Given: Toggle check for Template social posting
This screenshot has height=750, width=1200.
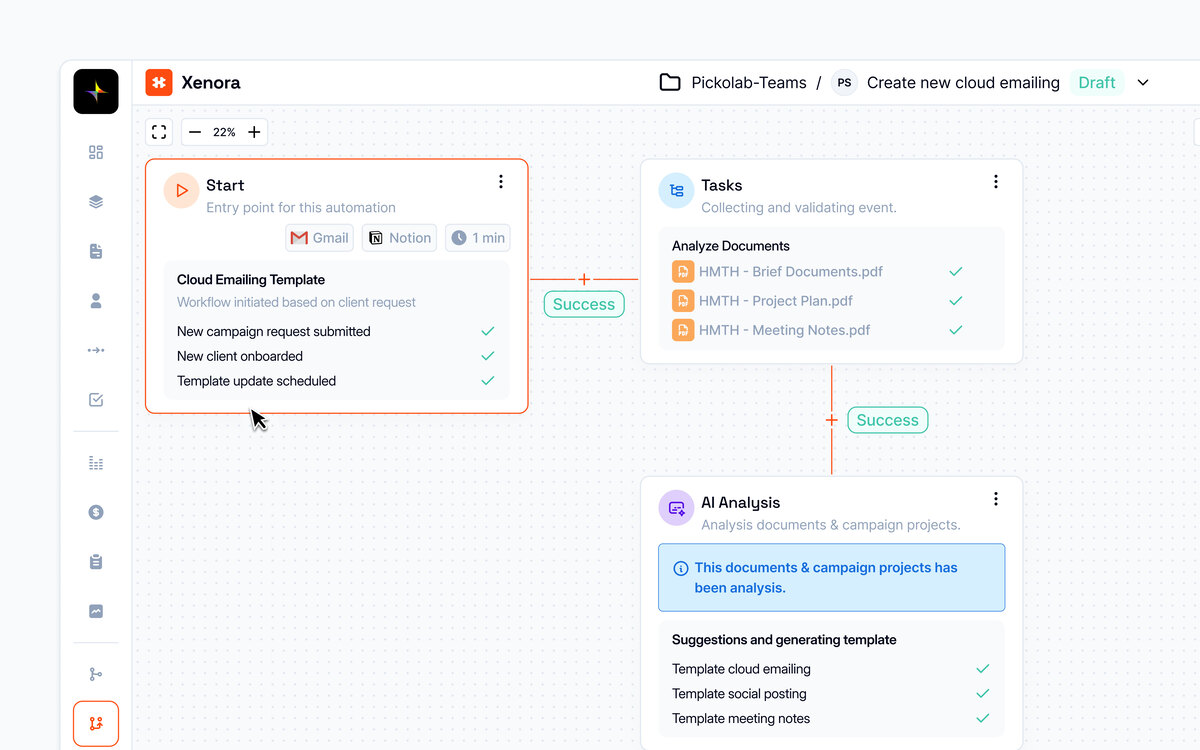Looking at the screenshot, I should pos(983,694).
